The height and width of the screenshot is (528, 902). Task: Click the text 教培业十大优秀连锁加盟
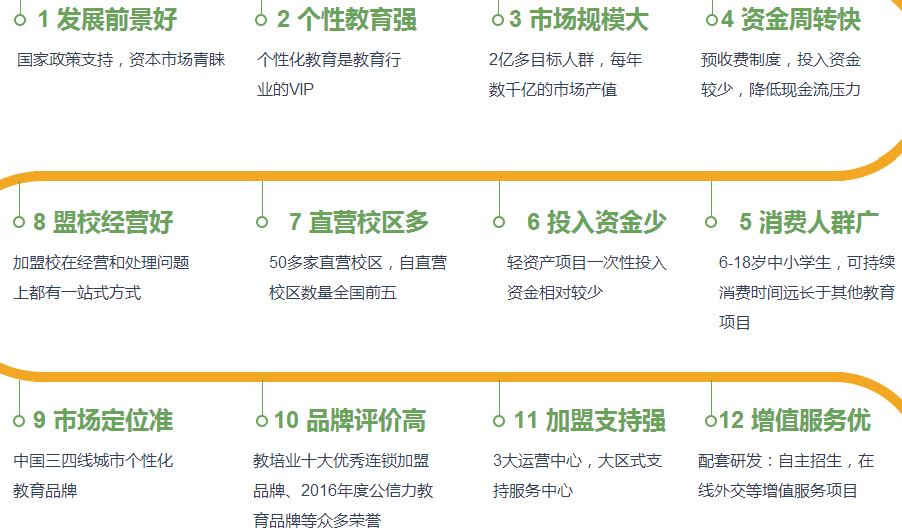341,461
